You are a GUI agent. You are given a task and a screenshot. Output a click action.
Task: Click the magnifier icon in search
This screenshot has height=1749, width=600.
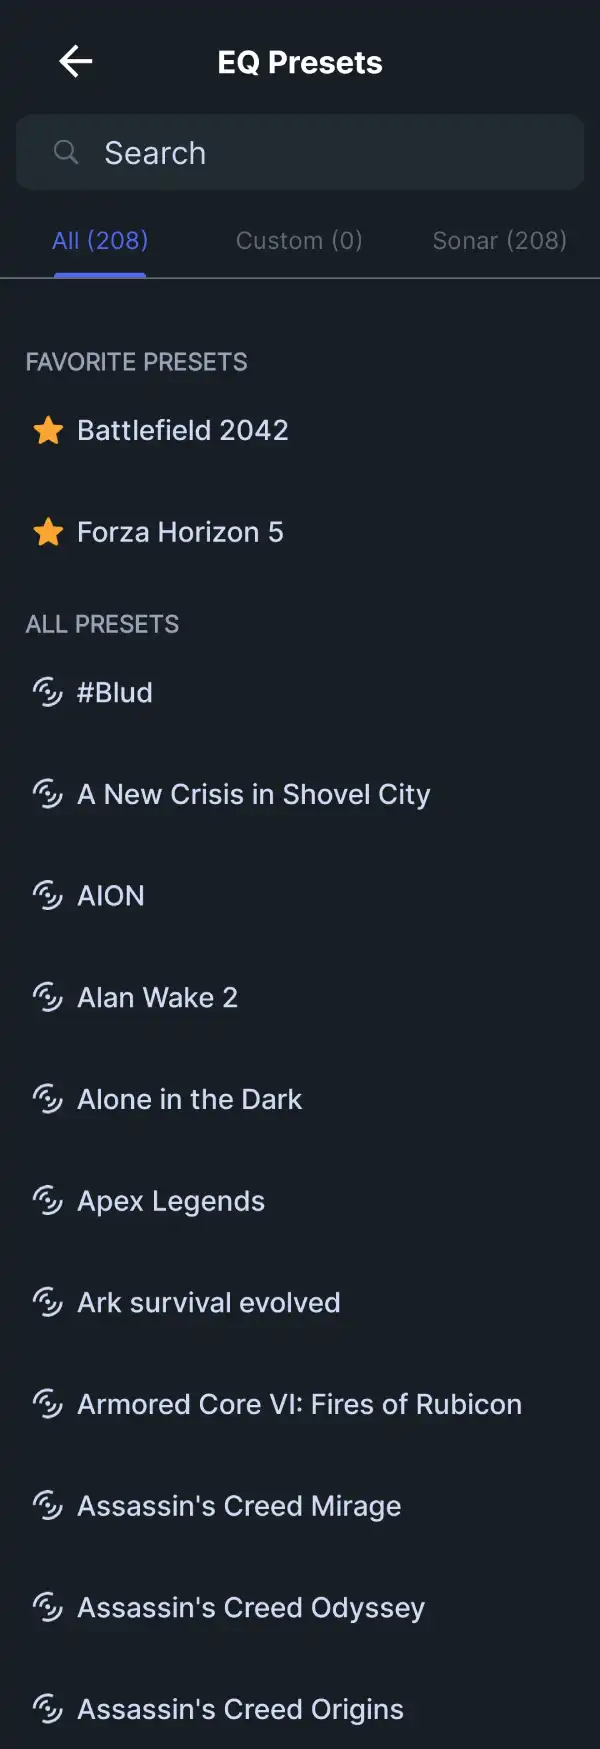(66, 152)
